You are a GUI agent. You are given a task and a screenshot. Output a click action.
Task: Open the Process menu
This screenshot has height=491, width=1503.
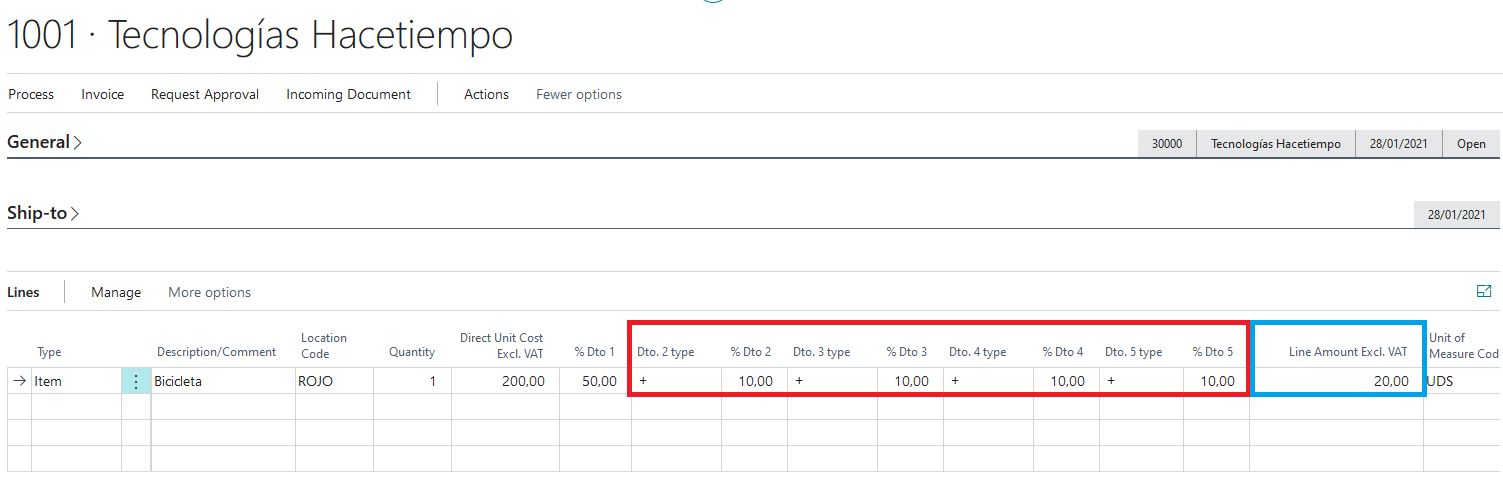pos(31,94)
